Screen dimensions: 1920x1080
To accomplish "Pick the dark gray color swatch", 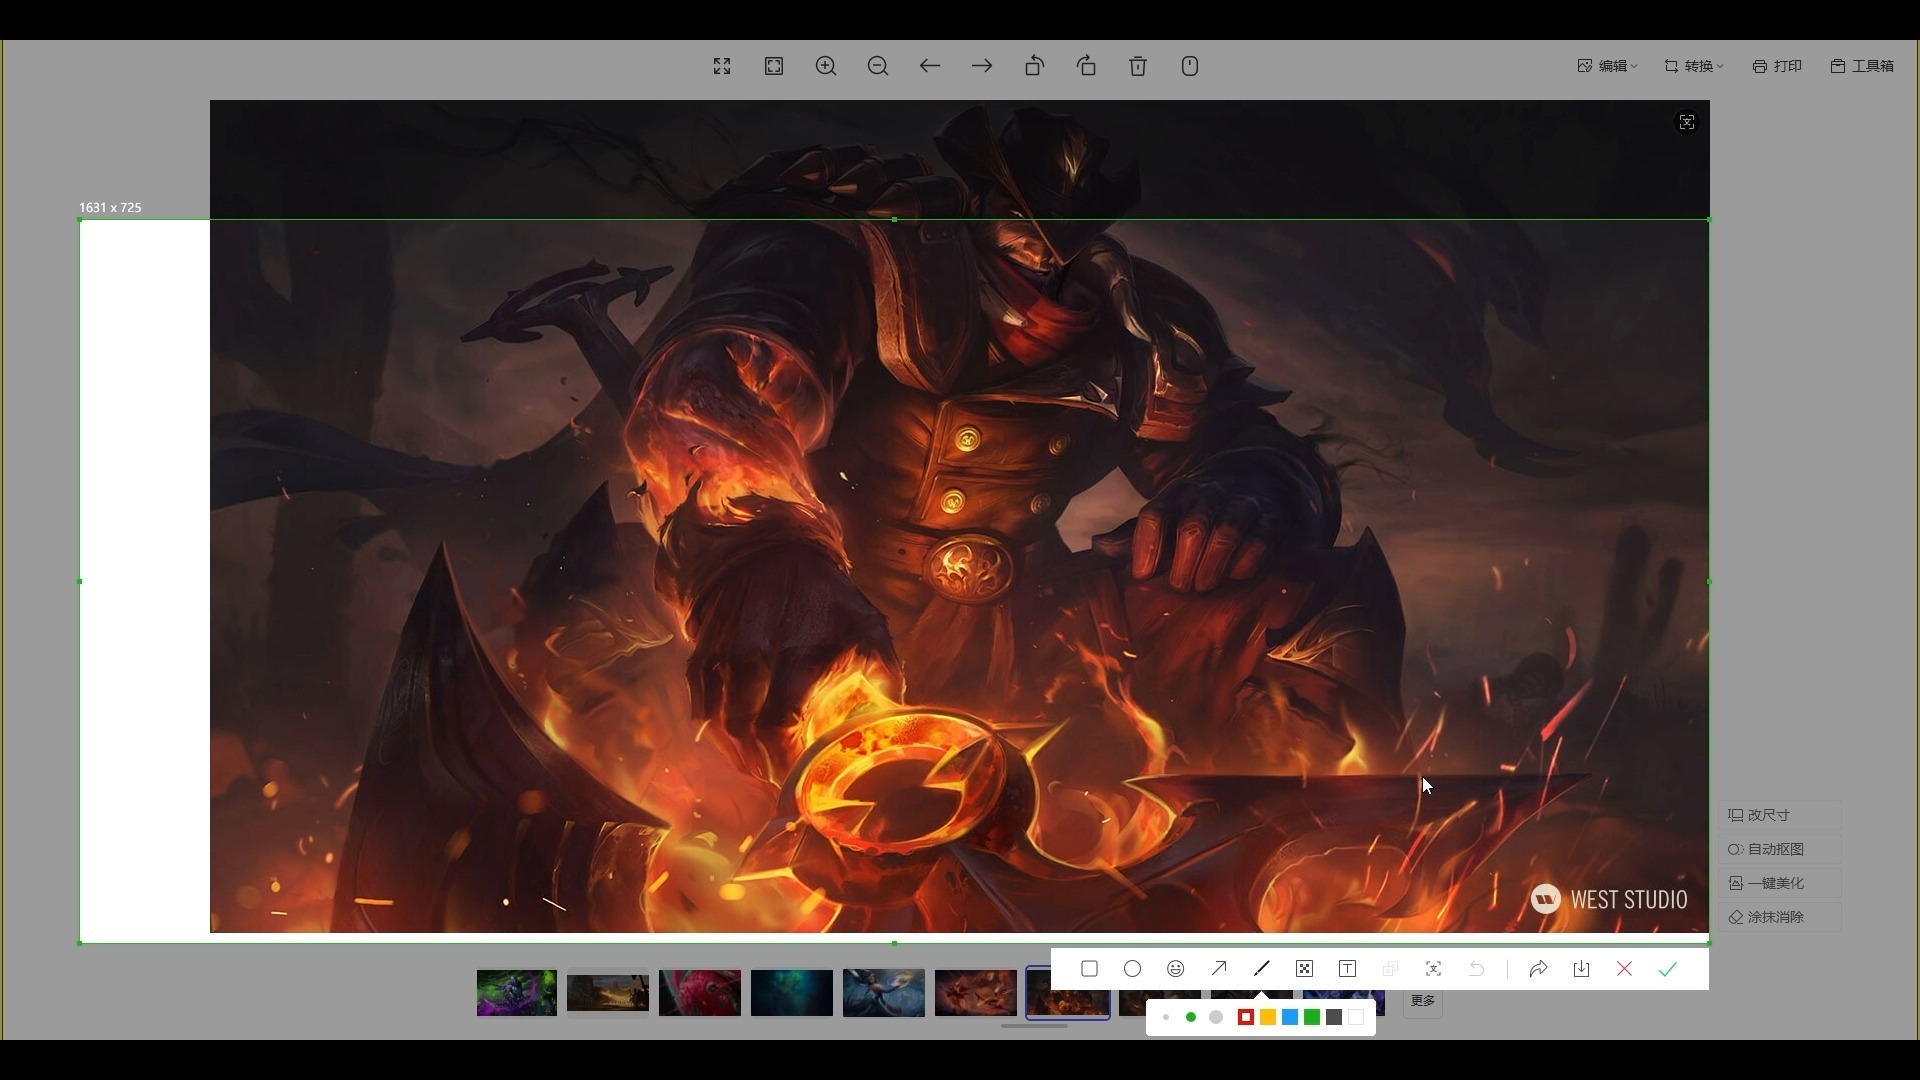I will coord(1334,1017).
